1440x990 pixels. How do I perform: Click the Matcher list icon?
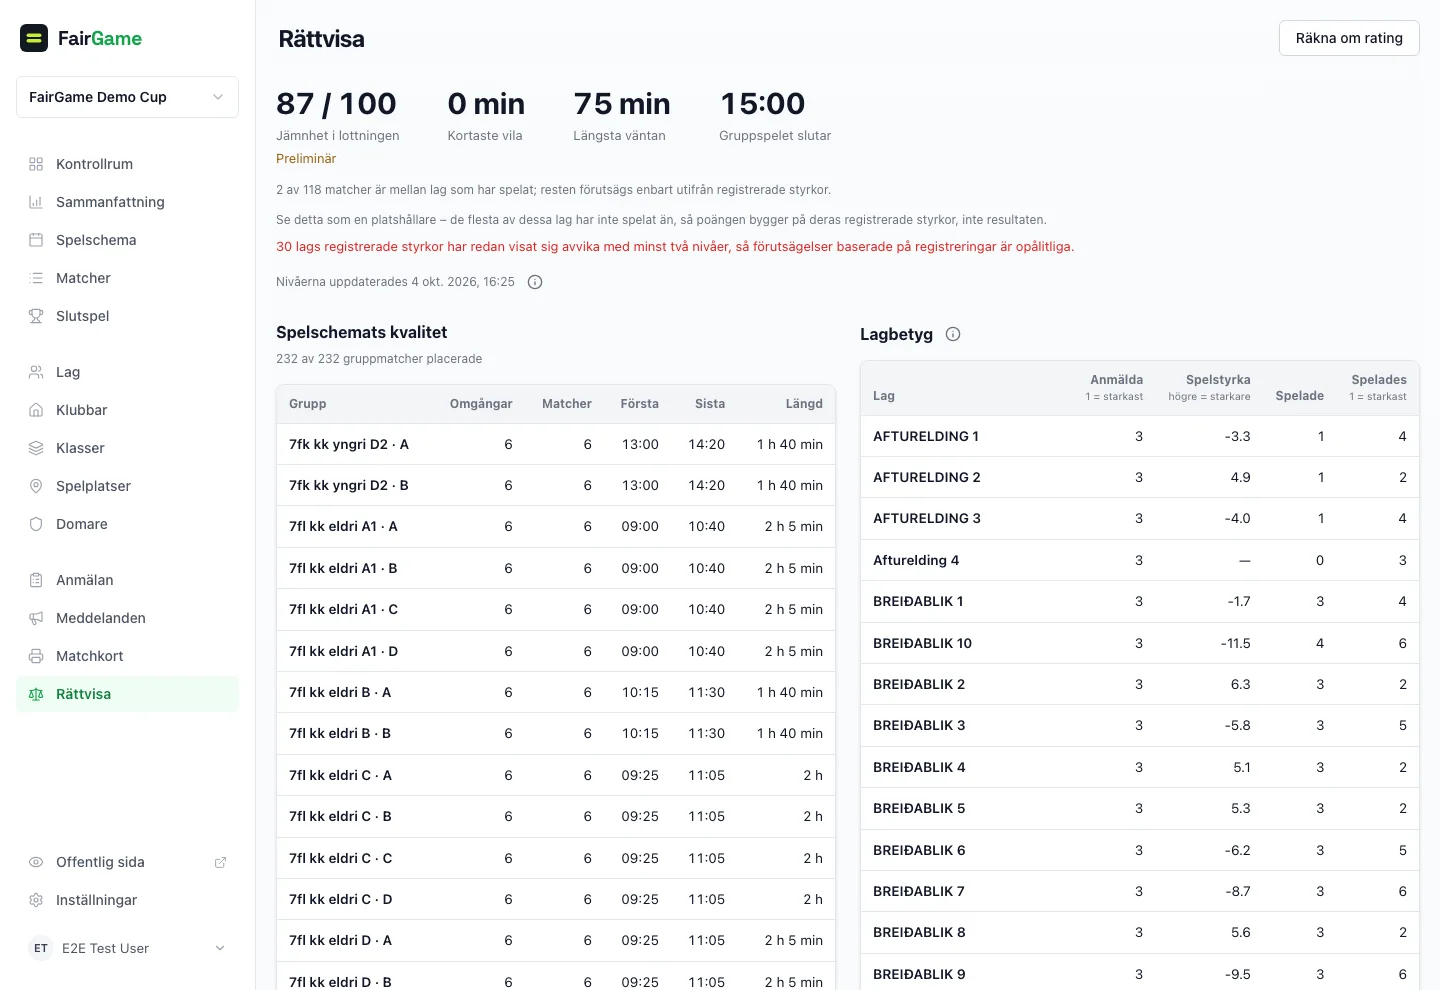coord(36,278)
